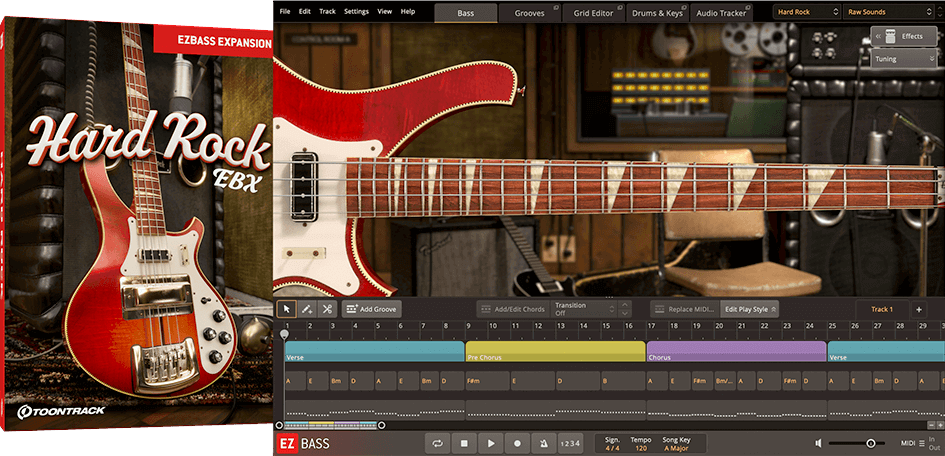This screenshot has width=945, height=456.
Task: Toggle loop playback in transport
Action: [x=437, y=443]
